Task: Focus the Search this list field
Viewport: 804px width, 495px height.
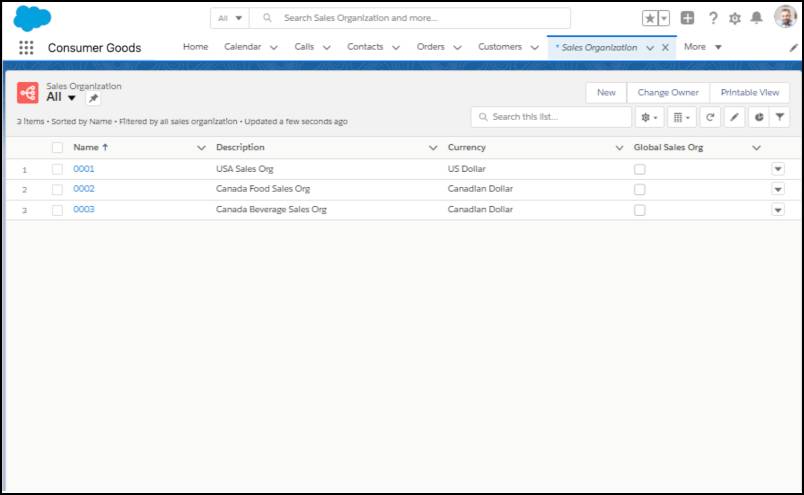Action: (x=551, y=117)
